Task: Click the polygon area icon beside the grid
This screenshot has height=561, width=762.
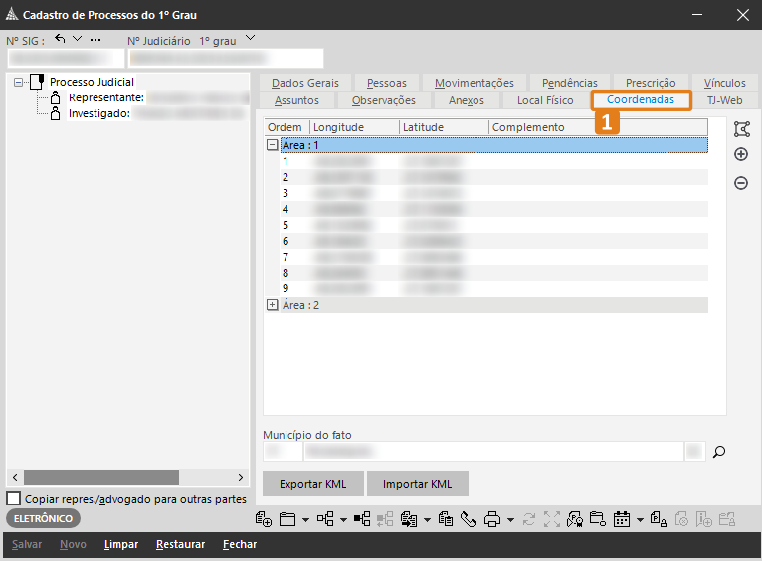Action: click(741, 128)
